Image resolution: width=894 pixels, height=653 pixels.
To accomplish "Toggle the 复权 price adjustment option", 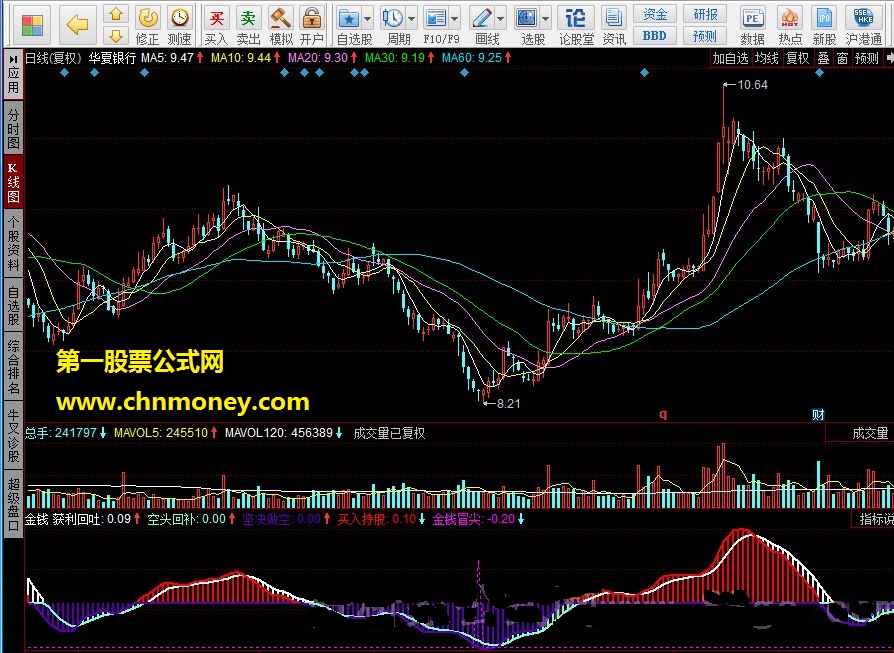I will pos(798,58).
